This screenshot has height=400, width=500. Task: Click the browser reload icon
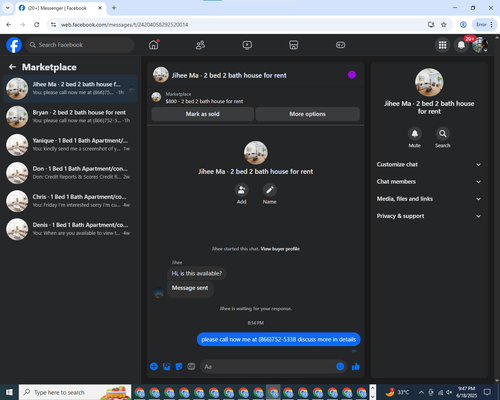(x=37, y=24)
